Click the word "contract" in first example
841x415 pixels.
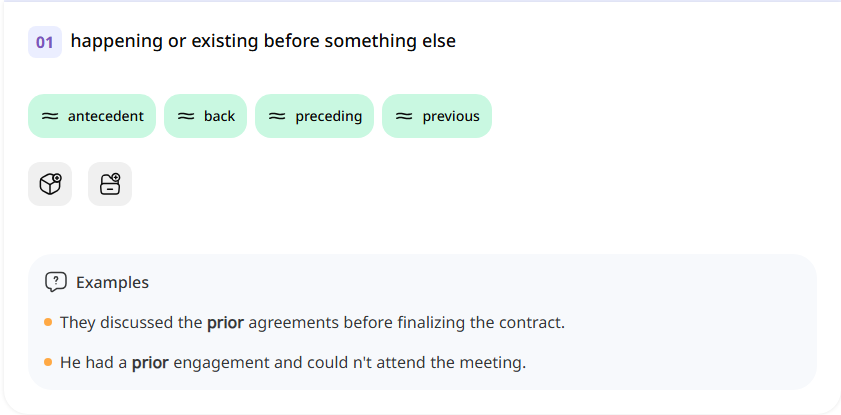[531, 322]
